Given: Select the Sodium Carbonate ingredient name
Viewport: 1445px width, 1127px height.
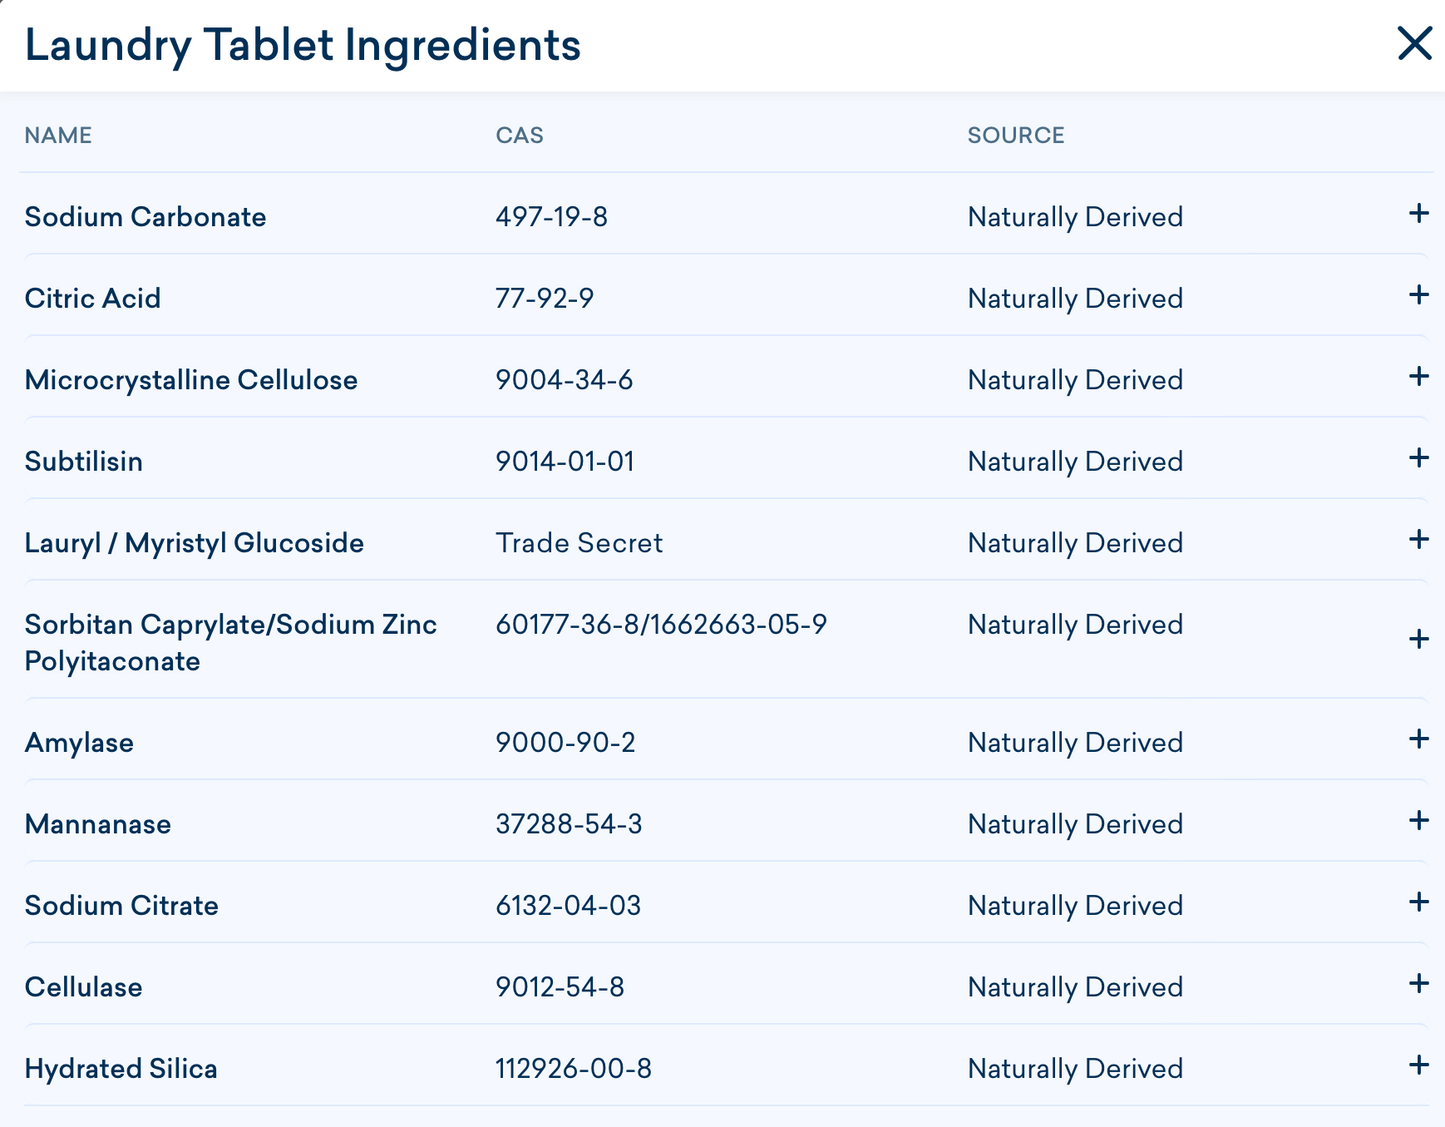Looking at the screenshot, I should (x=145, y=217).
